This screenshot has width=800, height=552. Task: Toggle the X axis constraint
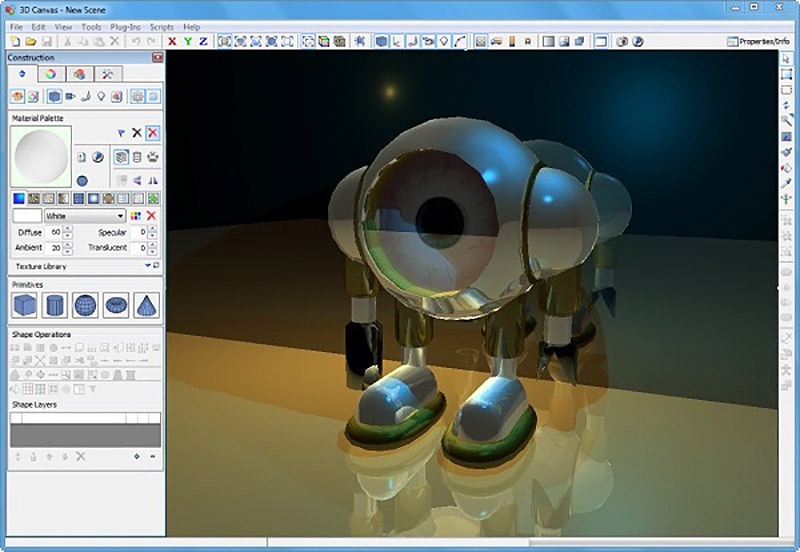pyautogui.click(x=173, y=42)
